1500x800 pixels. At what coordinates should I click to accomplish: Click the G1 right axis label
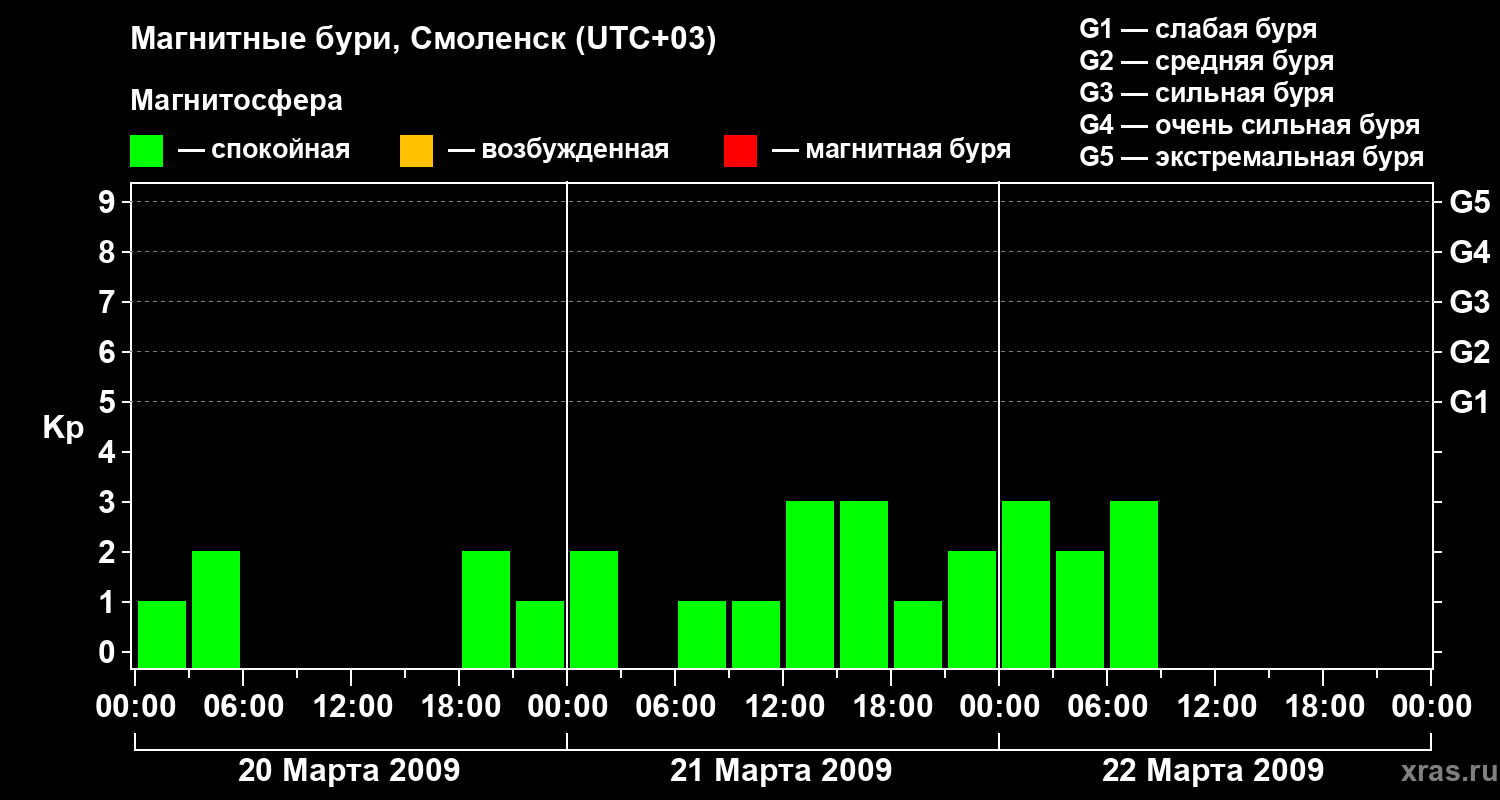click(x=1469, y=402)
